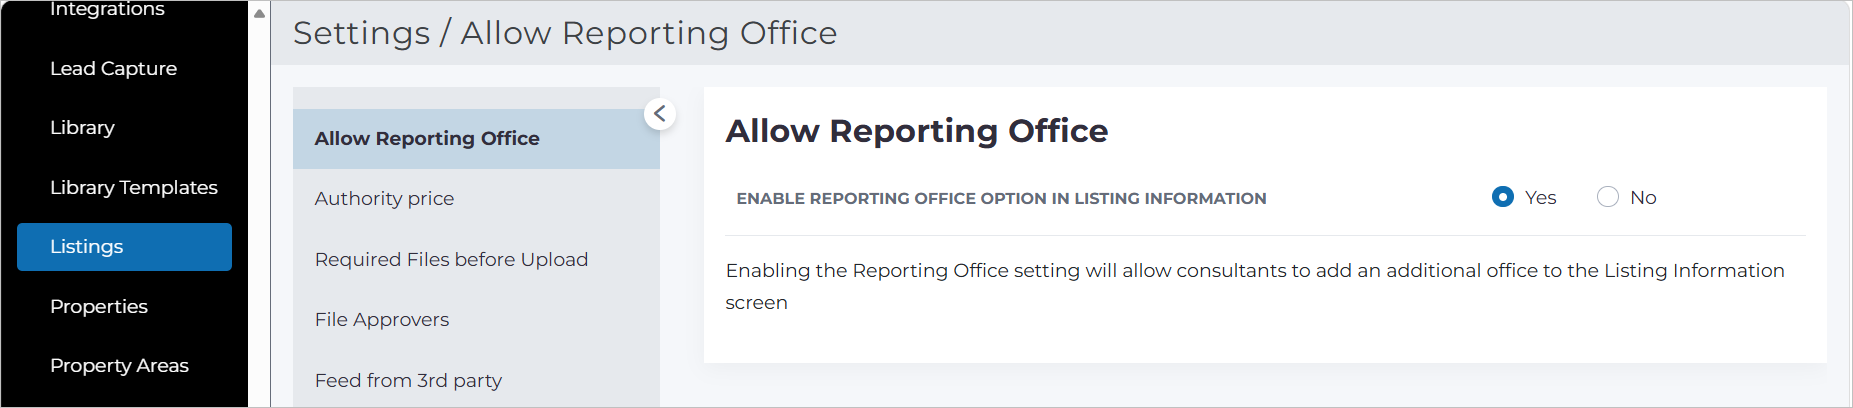The height and width of the screenshot is (408, 1853).
Task: Click the Settings breadcrumb heading
Action: click(x=361, y=33)
